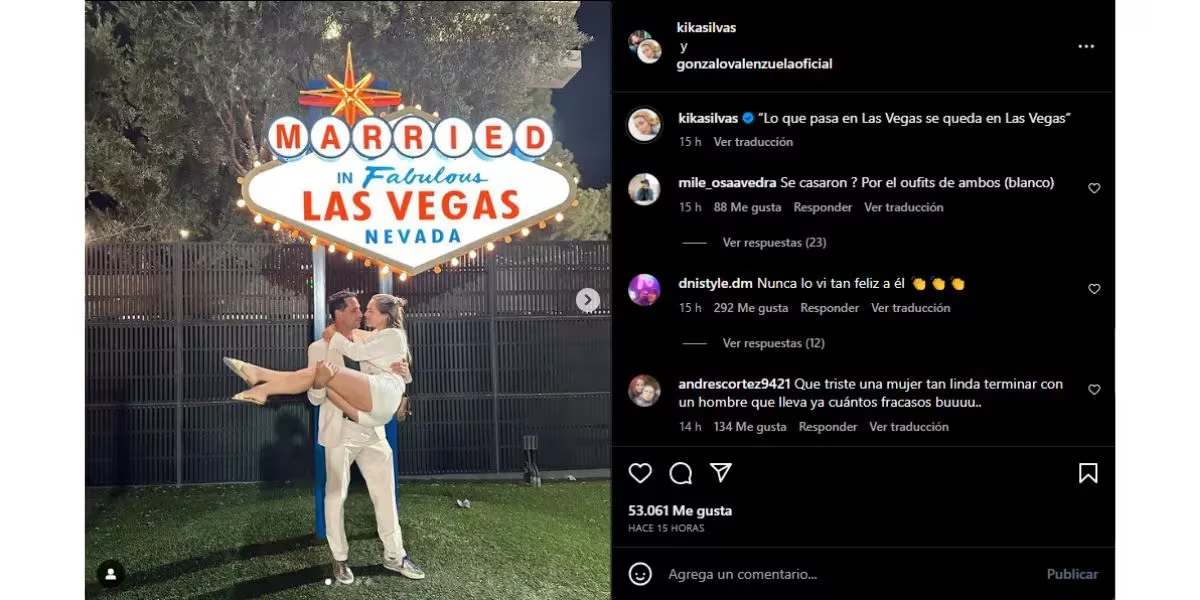Open gonzalovalenzuelaoficial profile link

coord(755,64)
